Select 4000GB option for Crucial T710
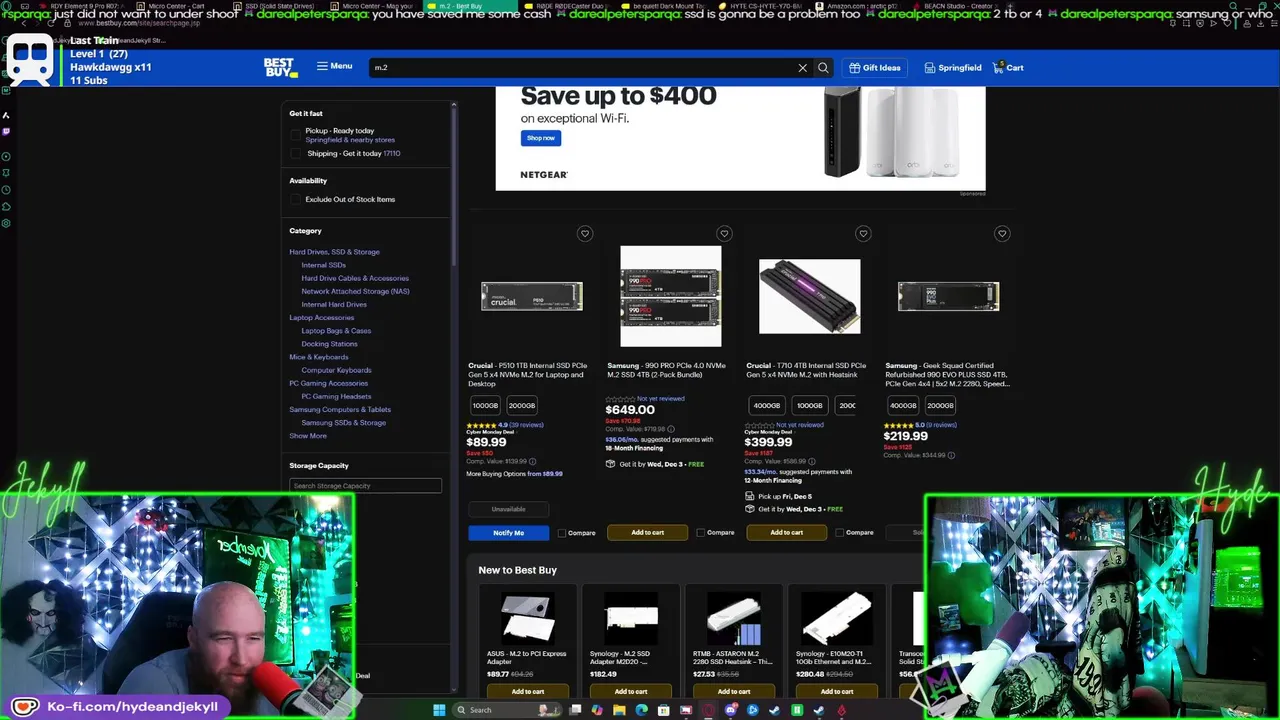Viewport: 1280px width, 720px height. (x=767, y=405)
